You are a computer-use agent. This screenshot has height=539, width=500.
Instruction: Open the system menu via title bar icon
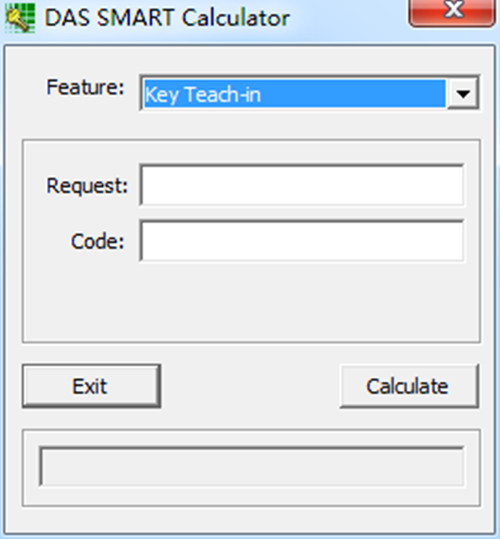[20, 18]
